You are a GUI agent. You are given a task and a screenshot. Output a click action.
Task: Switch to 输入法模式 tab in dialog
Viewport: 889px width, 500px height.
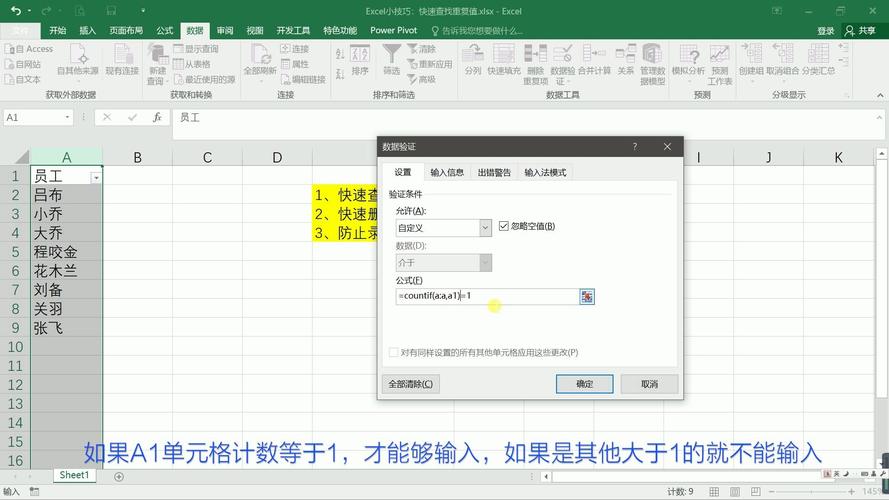click(x=545, y=172)
